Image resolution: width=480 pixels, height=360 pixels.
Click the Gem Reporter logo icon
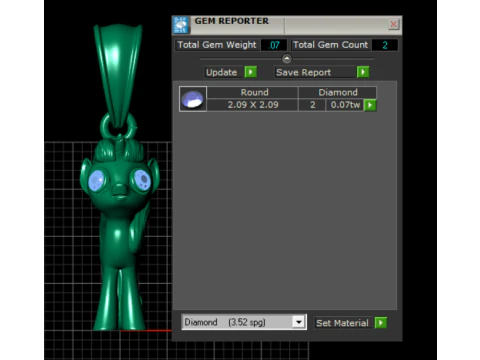(x=181, y=25)
